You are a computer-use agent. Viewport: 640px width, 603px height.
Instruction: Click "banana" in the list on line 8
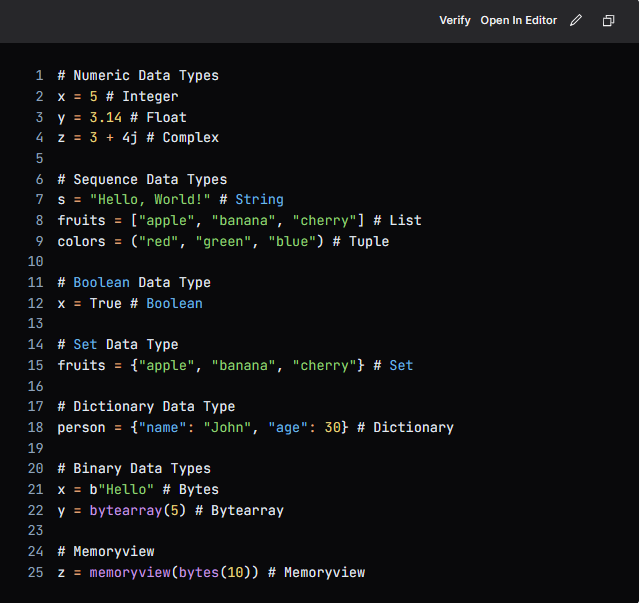(x=243, y=220)
